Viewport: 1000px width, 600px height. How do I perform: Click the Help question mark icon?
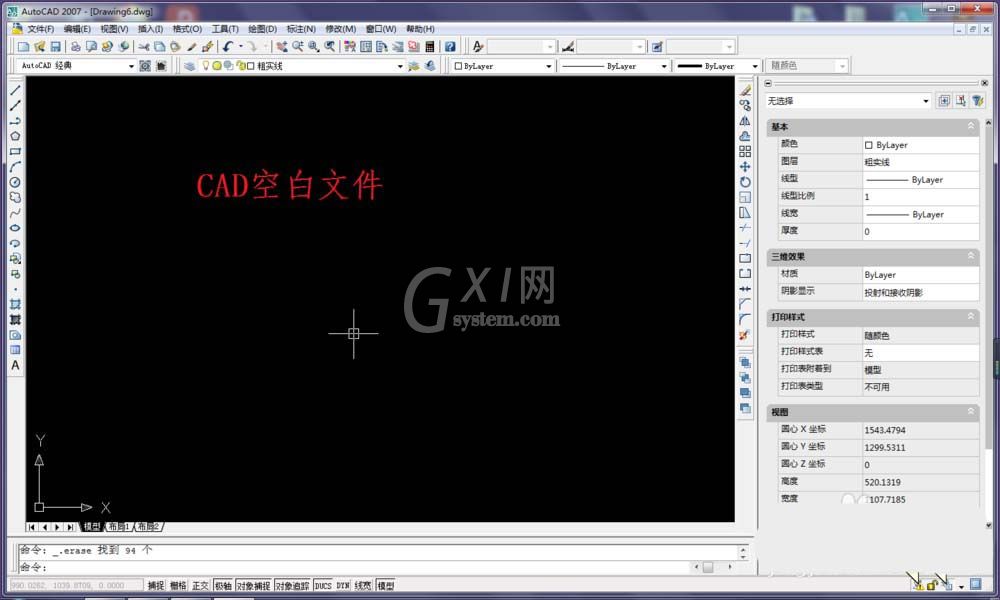[x=450, y=47]
